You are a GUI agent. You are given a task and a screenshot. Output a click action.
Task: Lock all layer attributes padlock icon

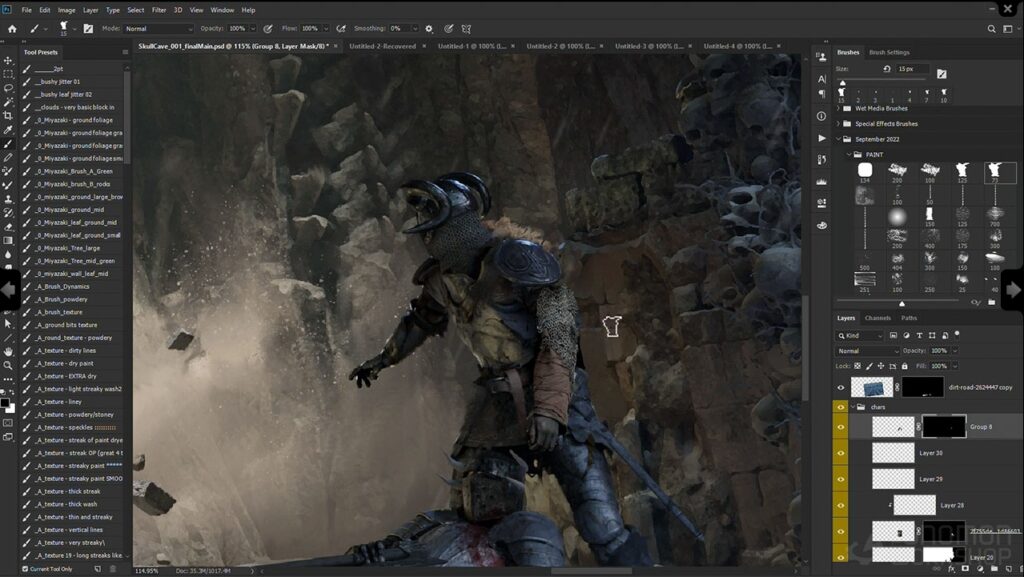tap(904, 366)
